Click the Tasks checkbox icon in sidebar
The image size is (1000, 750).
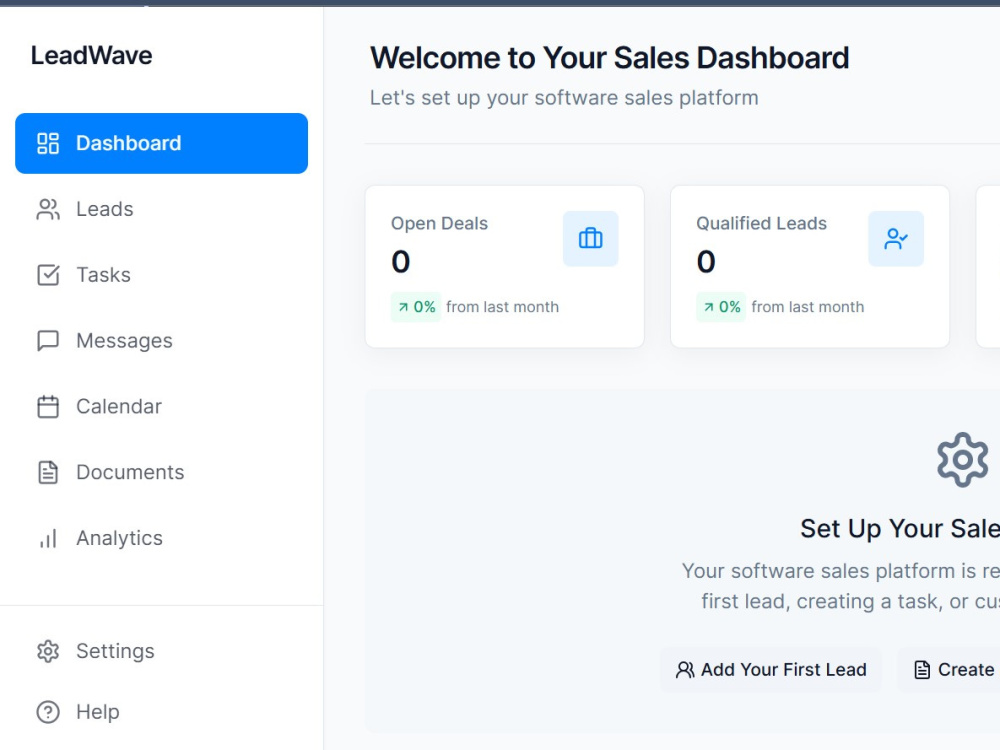click(x=48, y=275)
